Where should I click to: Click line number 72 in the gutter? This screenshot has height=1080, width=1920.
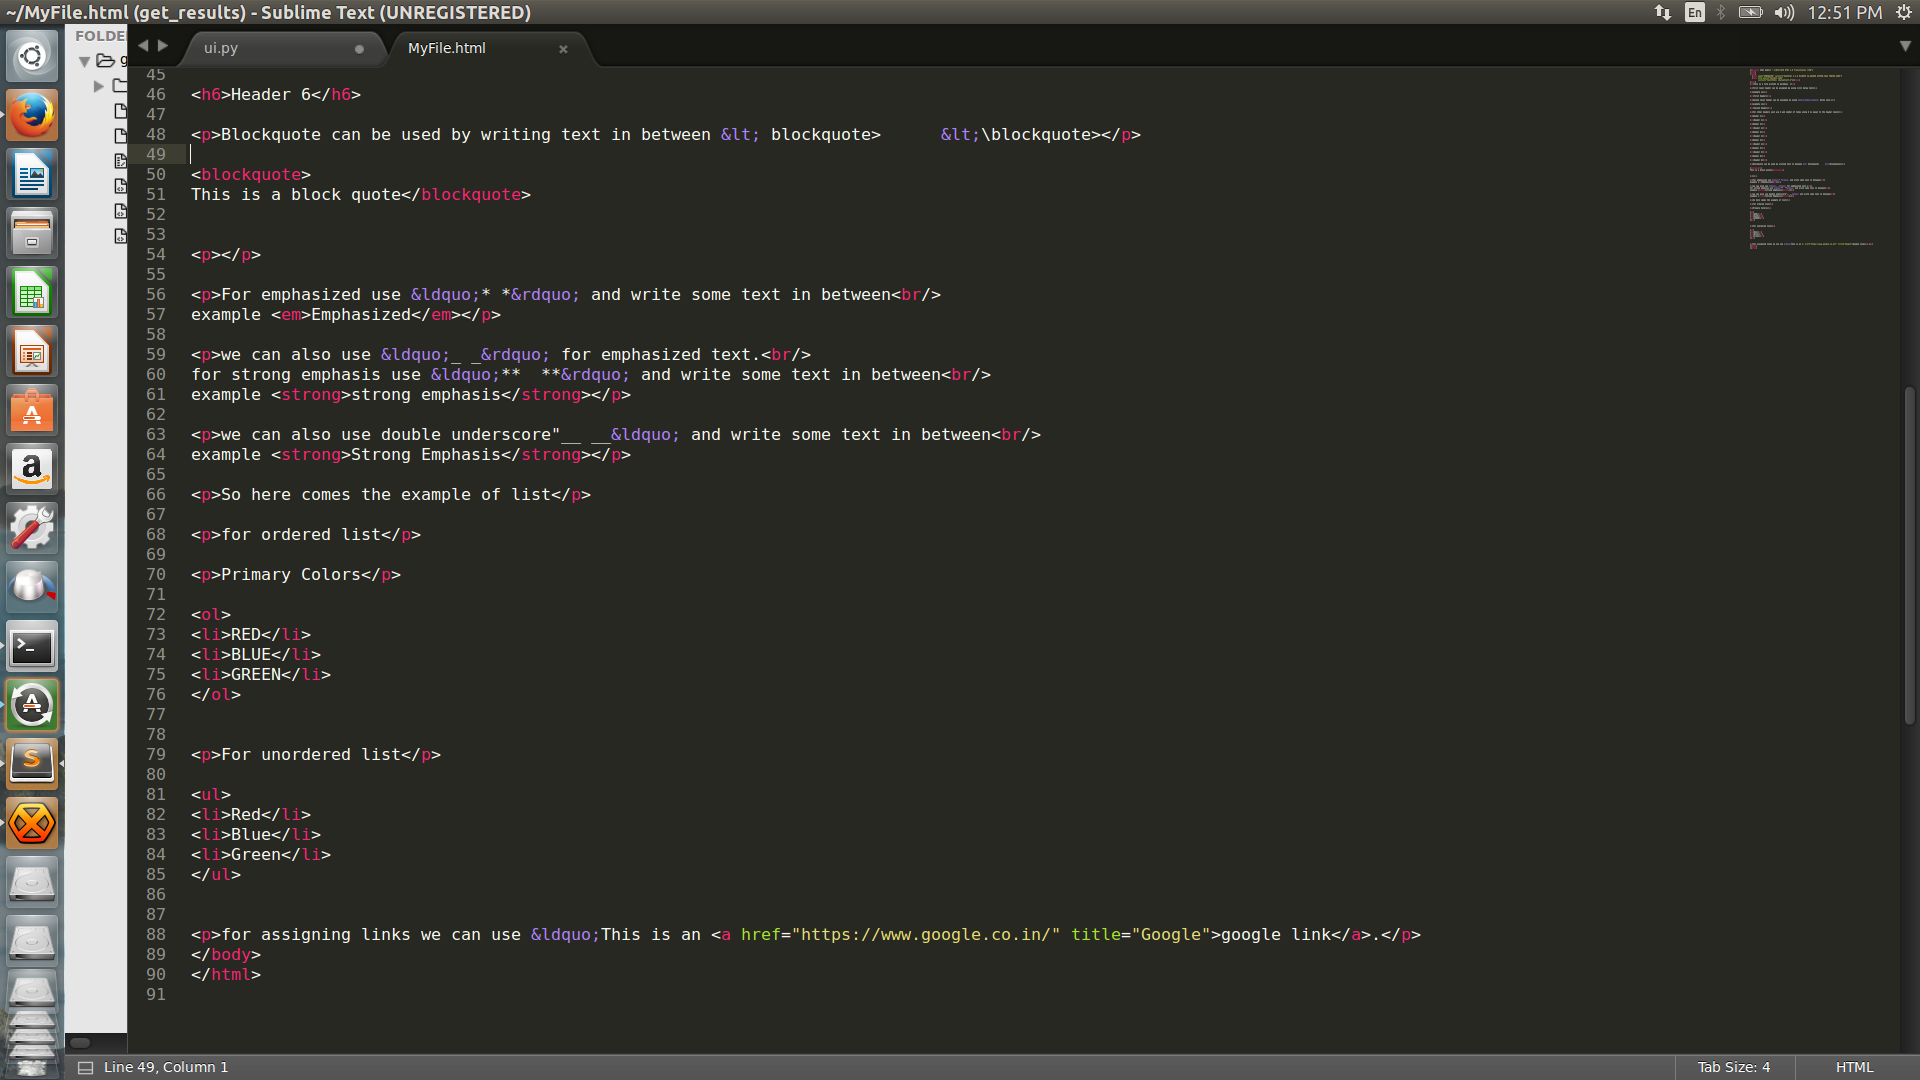click(156, 614)
